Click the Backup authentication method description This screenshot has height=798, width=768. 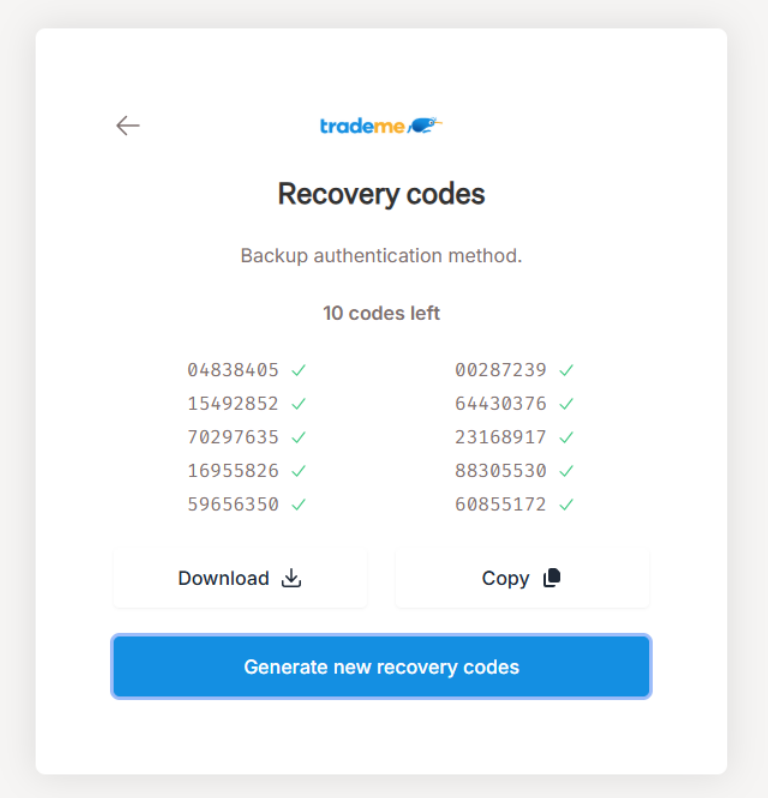click(381, 256)
